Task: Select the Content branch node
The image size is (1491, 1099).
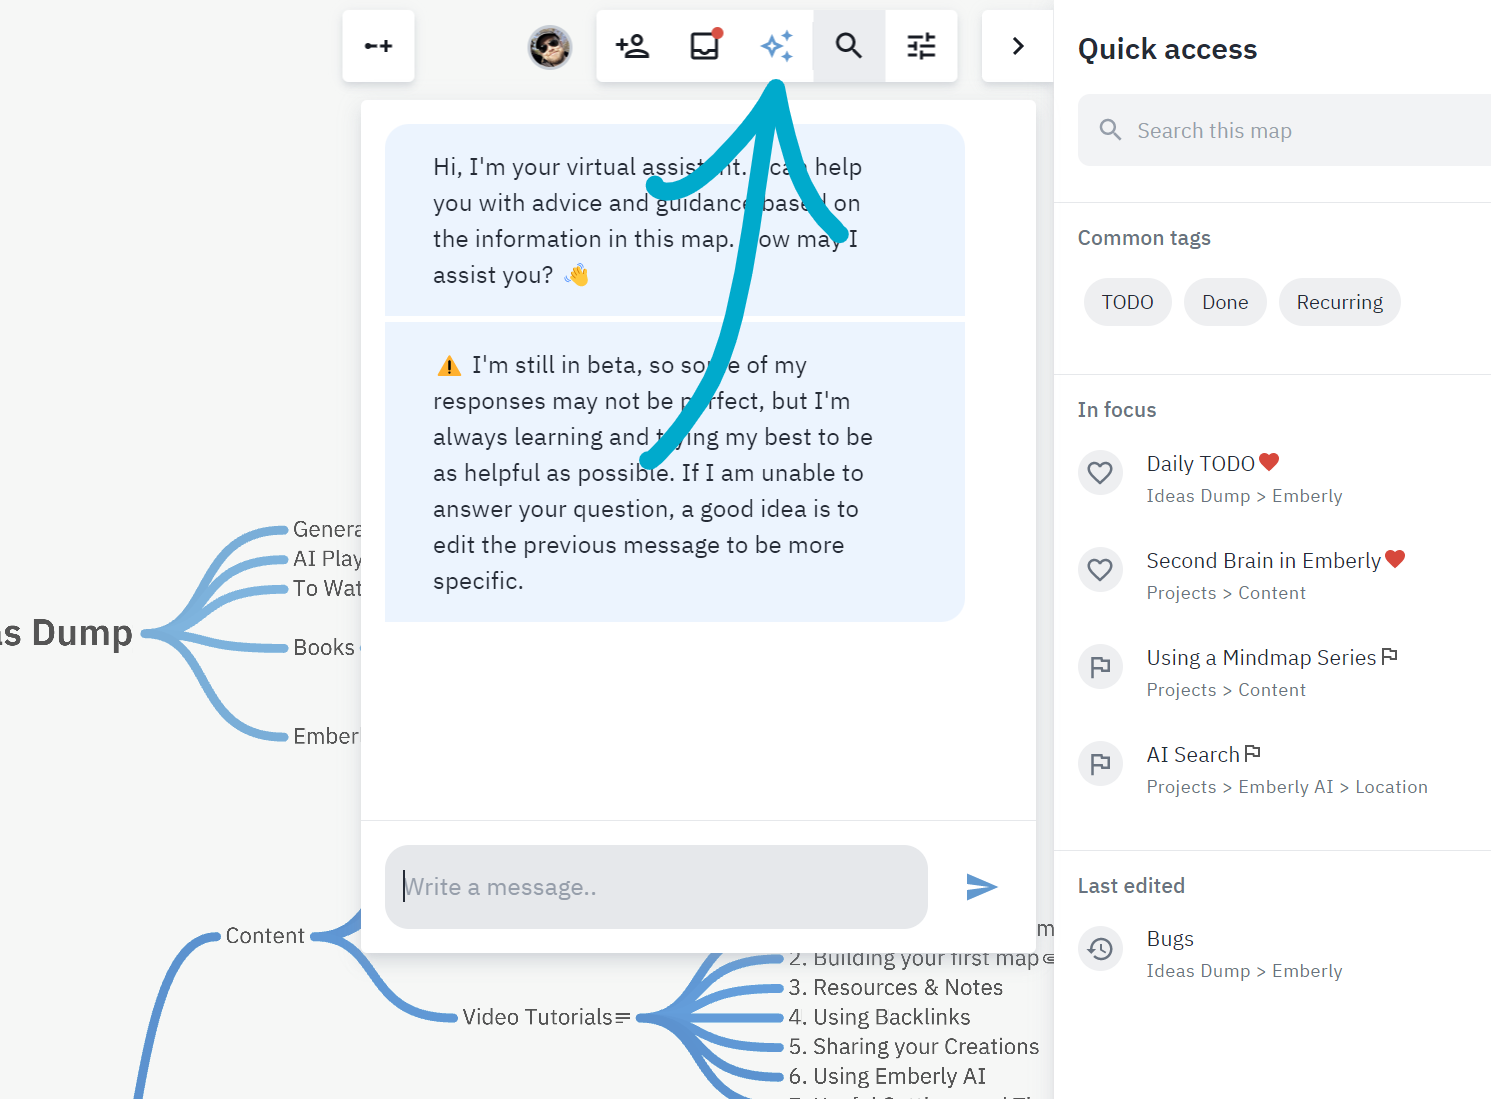Action: pos(265,936)
